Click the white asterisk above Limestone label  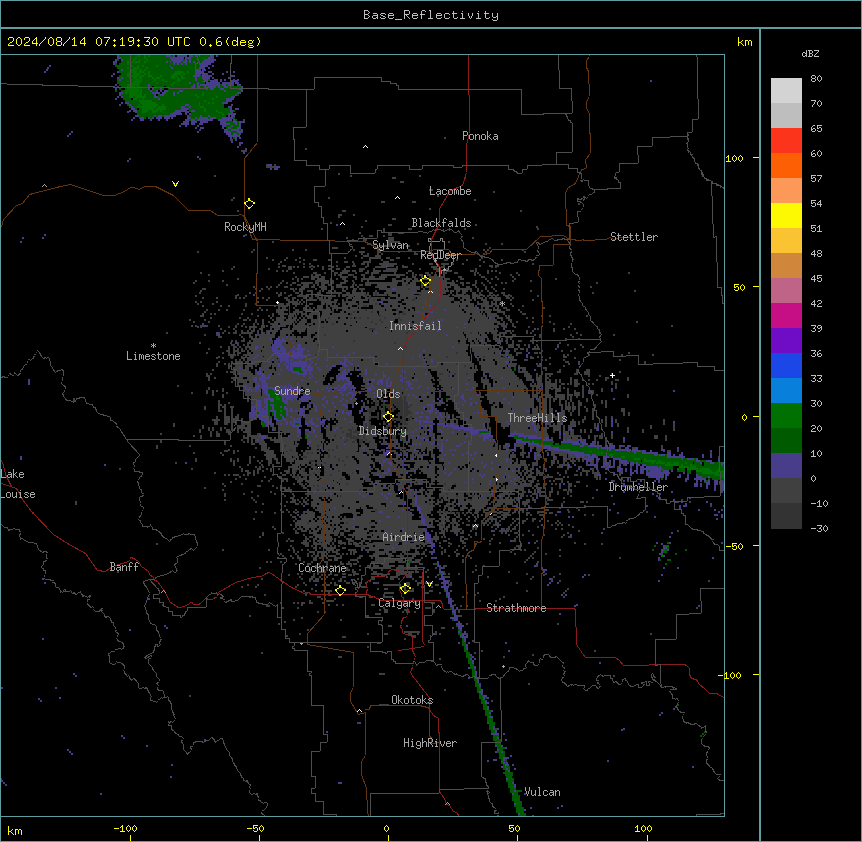[153, 346]
